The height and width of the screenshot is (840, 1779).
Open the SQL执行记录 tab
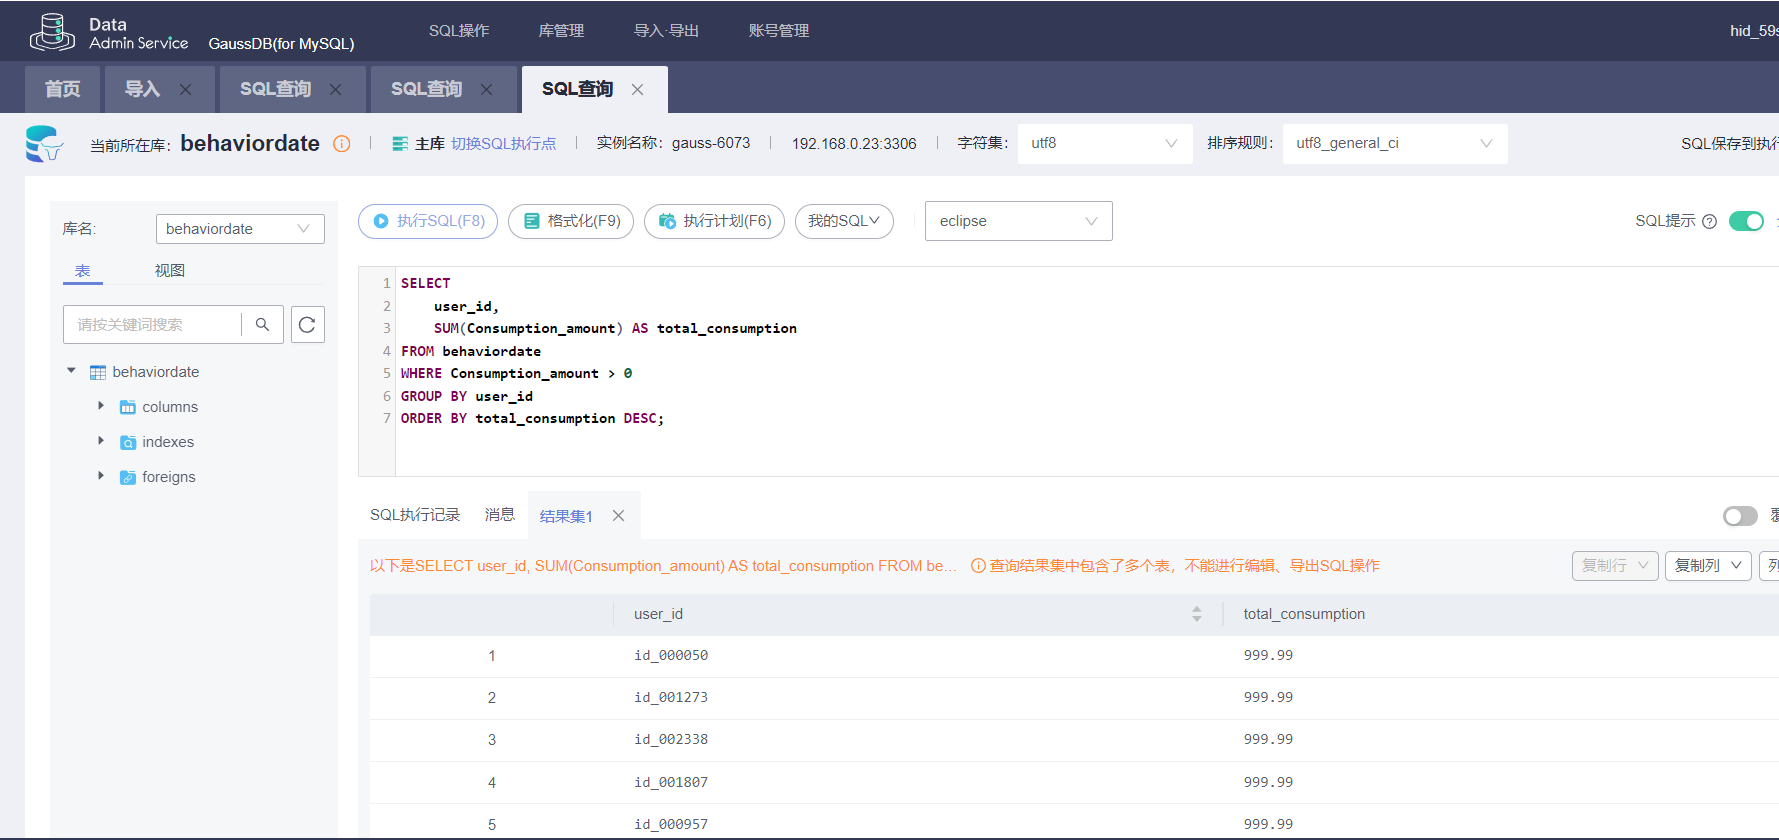click(x=415, y=515)
